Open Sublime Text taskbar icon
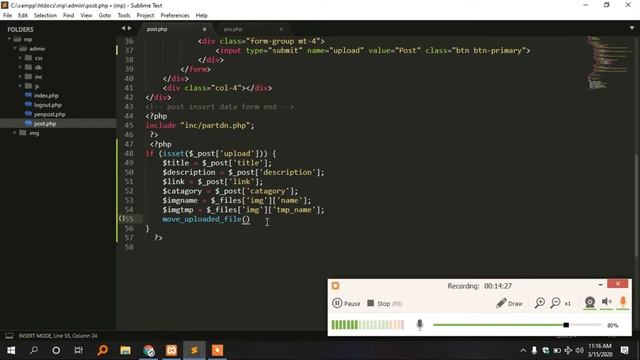Image resolution: width=640 pixels, height=360 pixels. [194, 350]
